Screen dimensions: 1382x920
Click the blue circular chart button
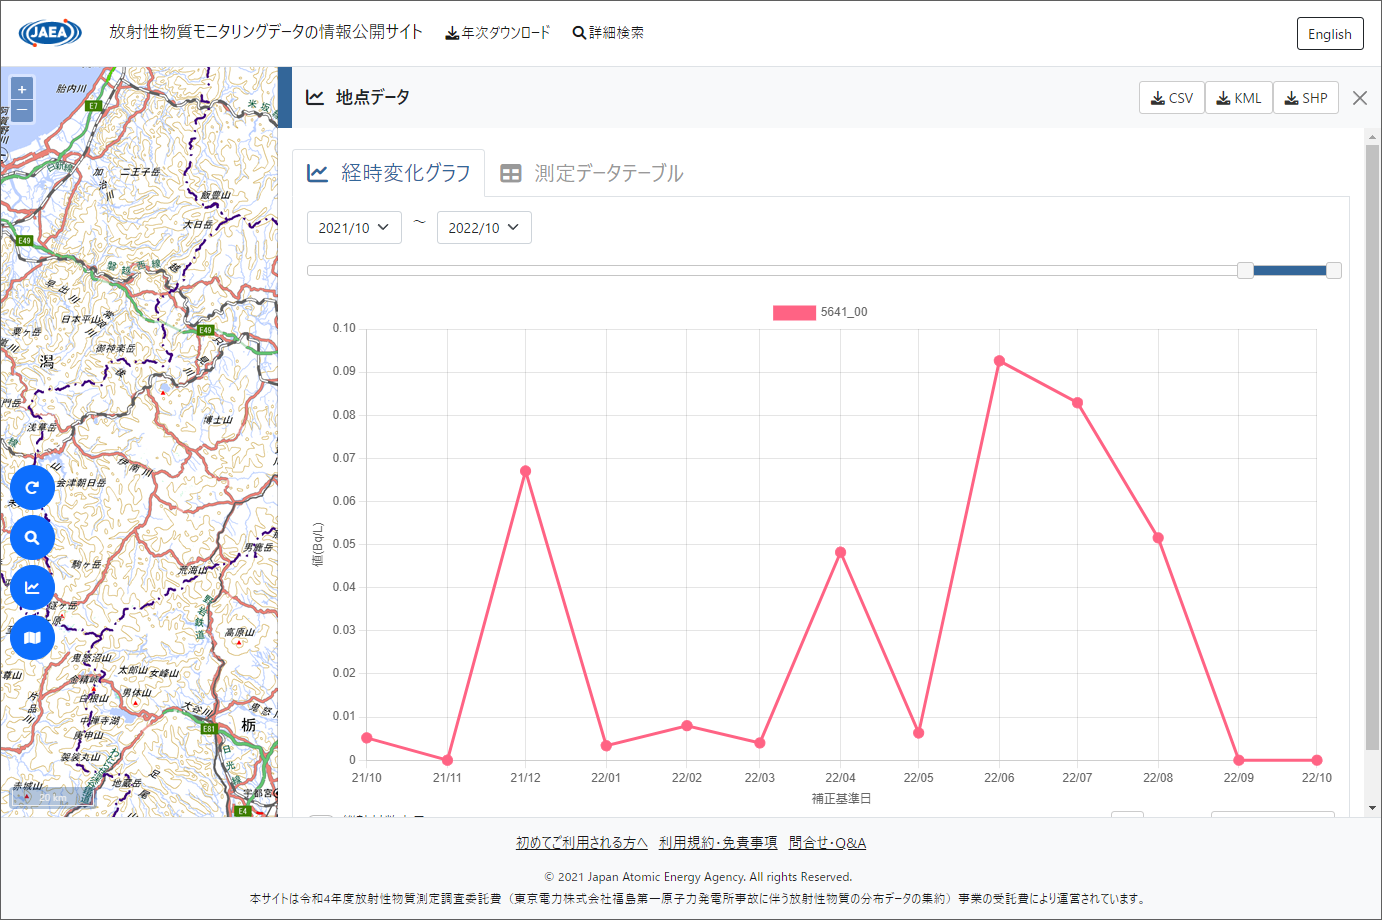coord(32,588)
